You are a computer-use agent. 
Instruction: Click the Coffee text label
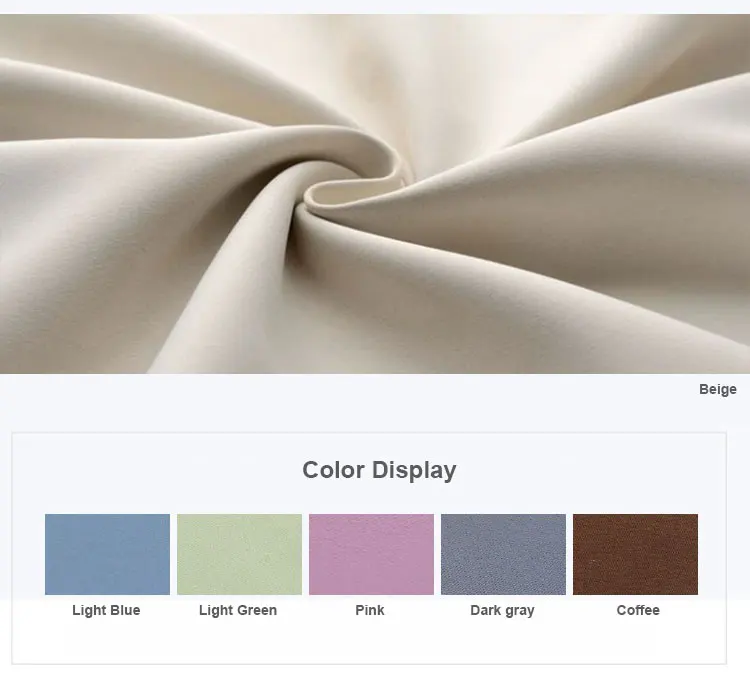(638, 610)
